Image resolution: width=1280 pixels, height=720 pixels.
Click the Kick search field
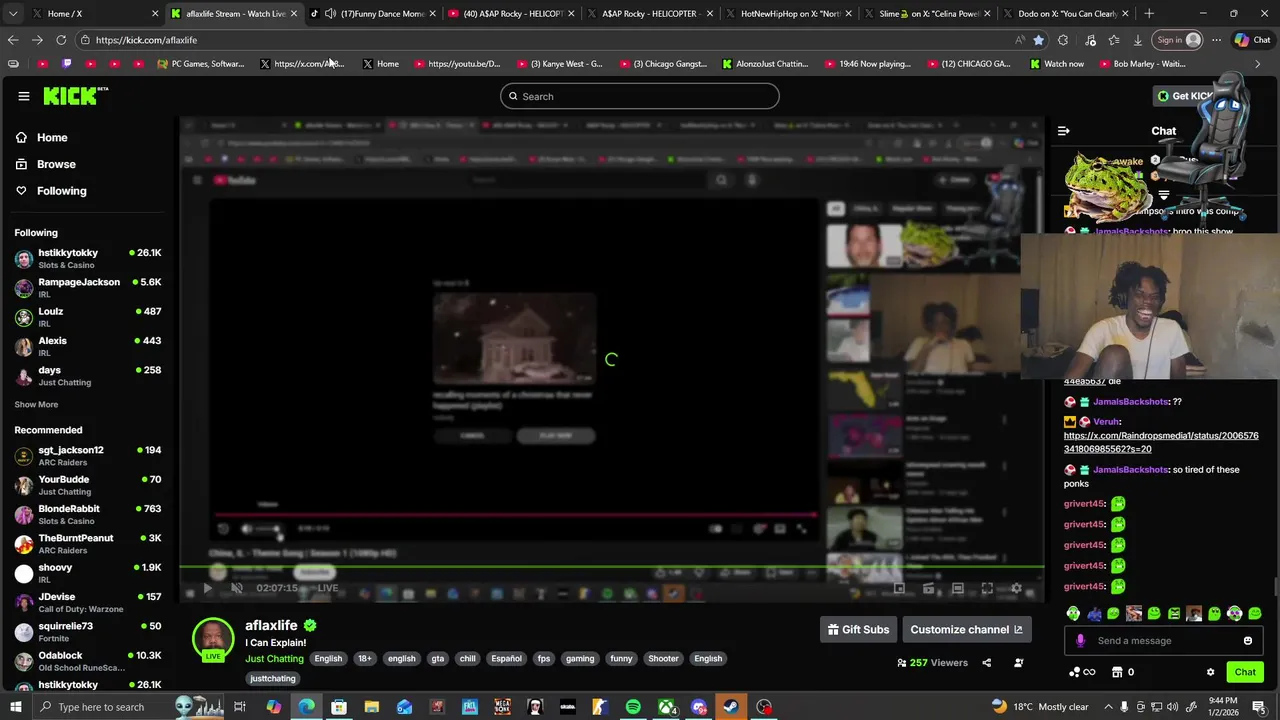point(640,96)
